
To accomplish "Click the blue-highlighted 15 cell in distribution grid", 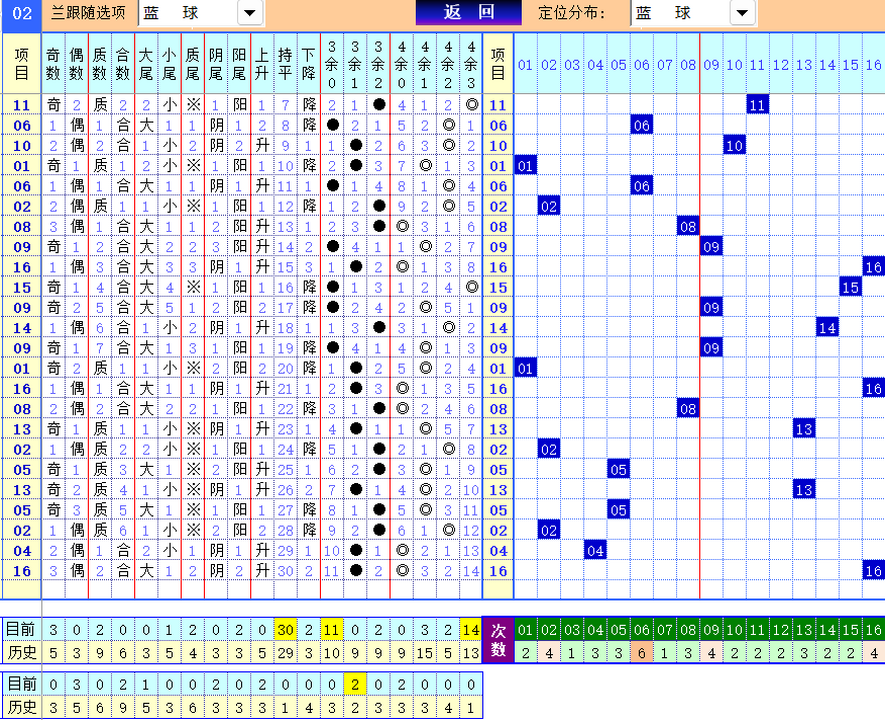I will 851,287.
